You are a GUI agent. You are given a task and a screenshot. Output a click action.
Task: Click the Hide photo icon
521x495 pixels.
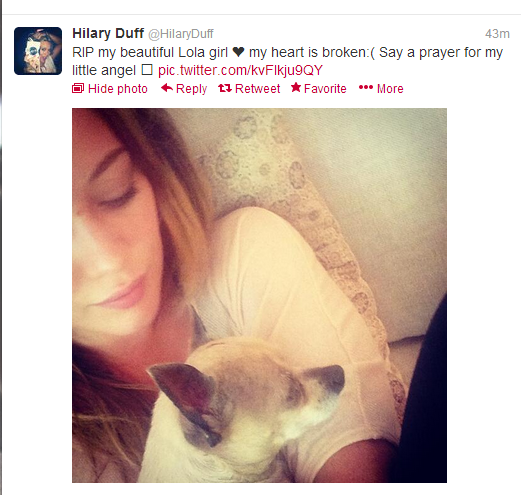(78, 89)
